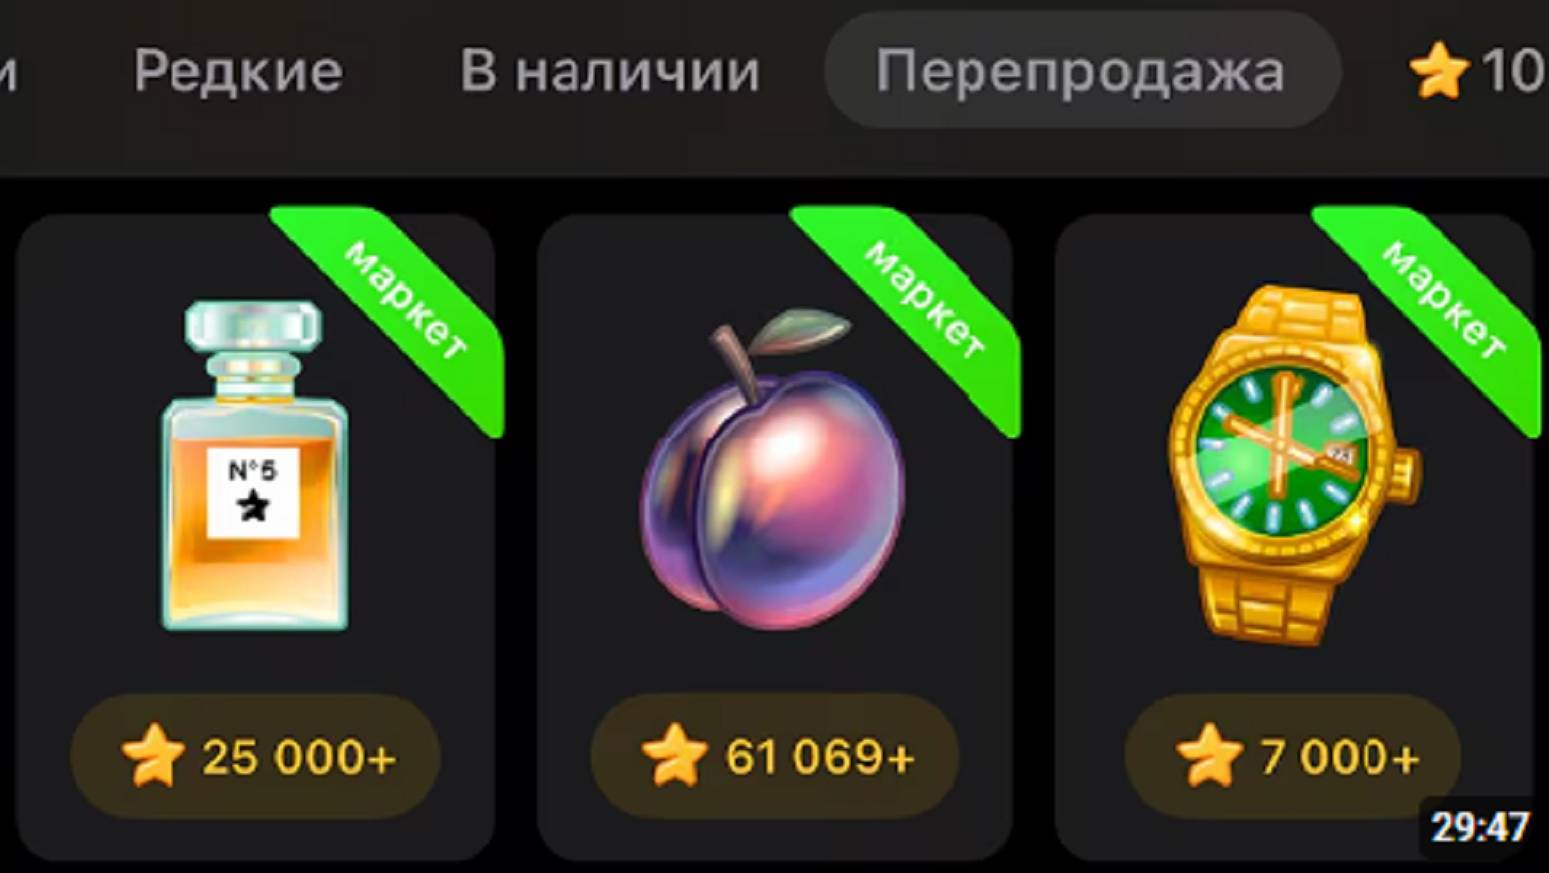This screenshot has width=1549, height=873.
Task: Select the Перепродажа tab
Action: [x=1081, y=70]
